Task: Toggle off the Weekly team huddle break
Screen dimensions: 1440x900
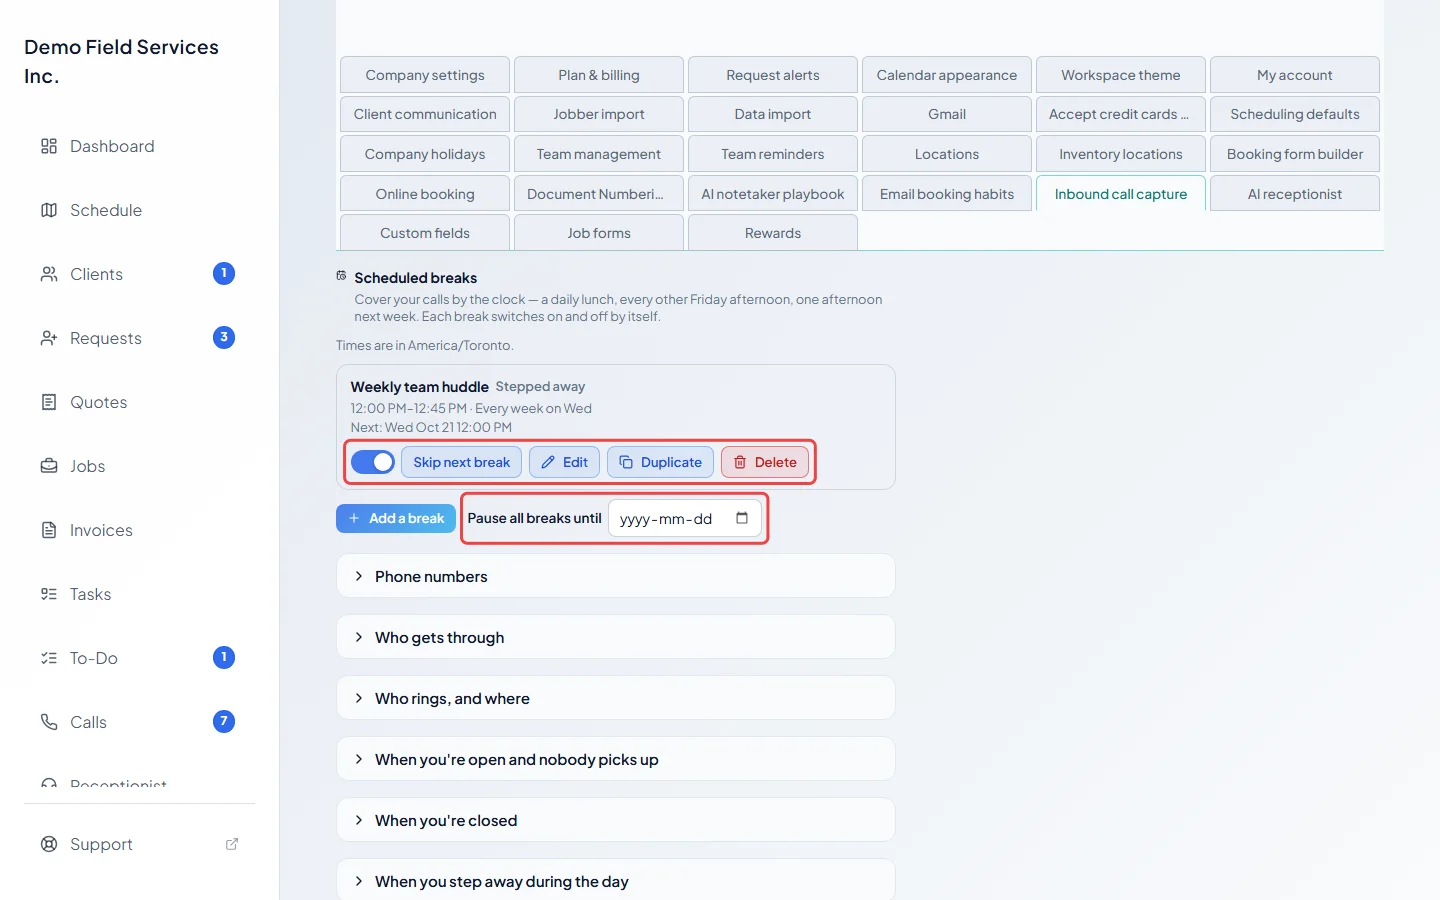Action: tap(373, 462)
